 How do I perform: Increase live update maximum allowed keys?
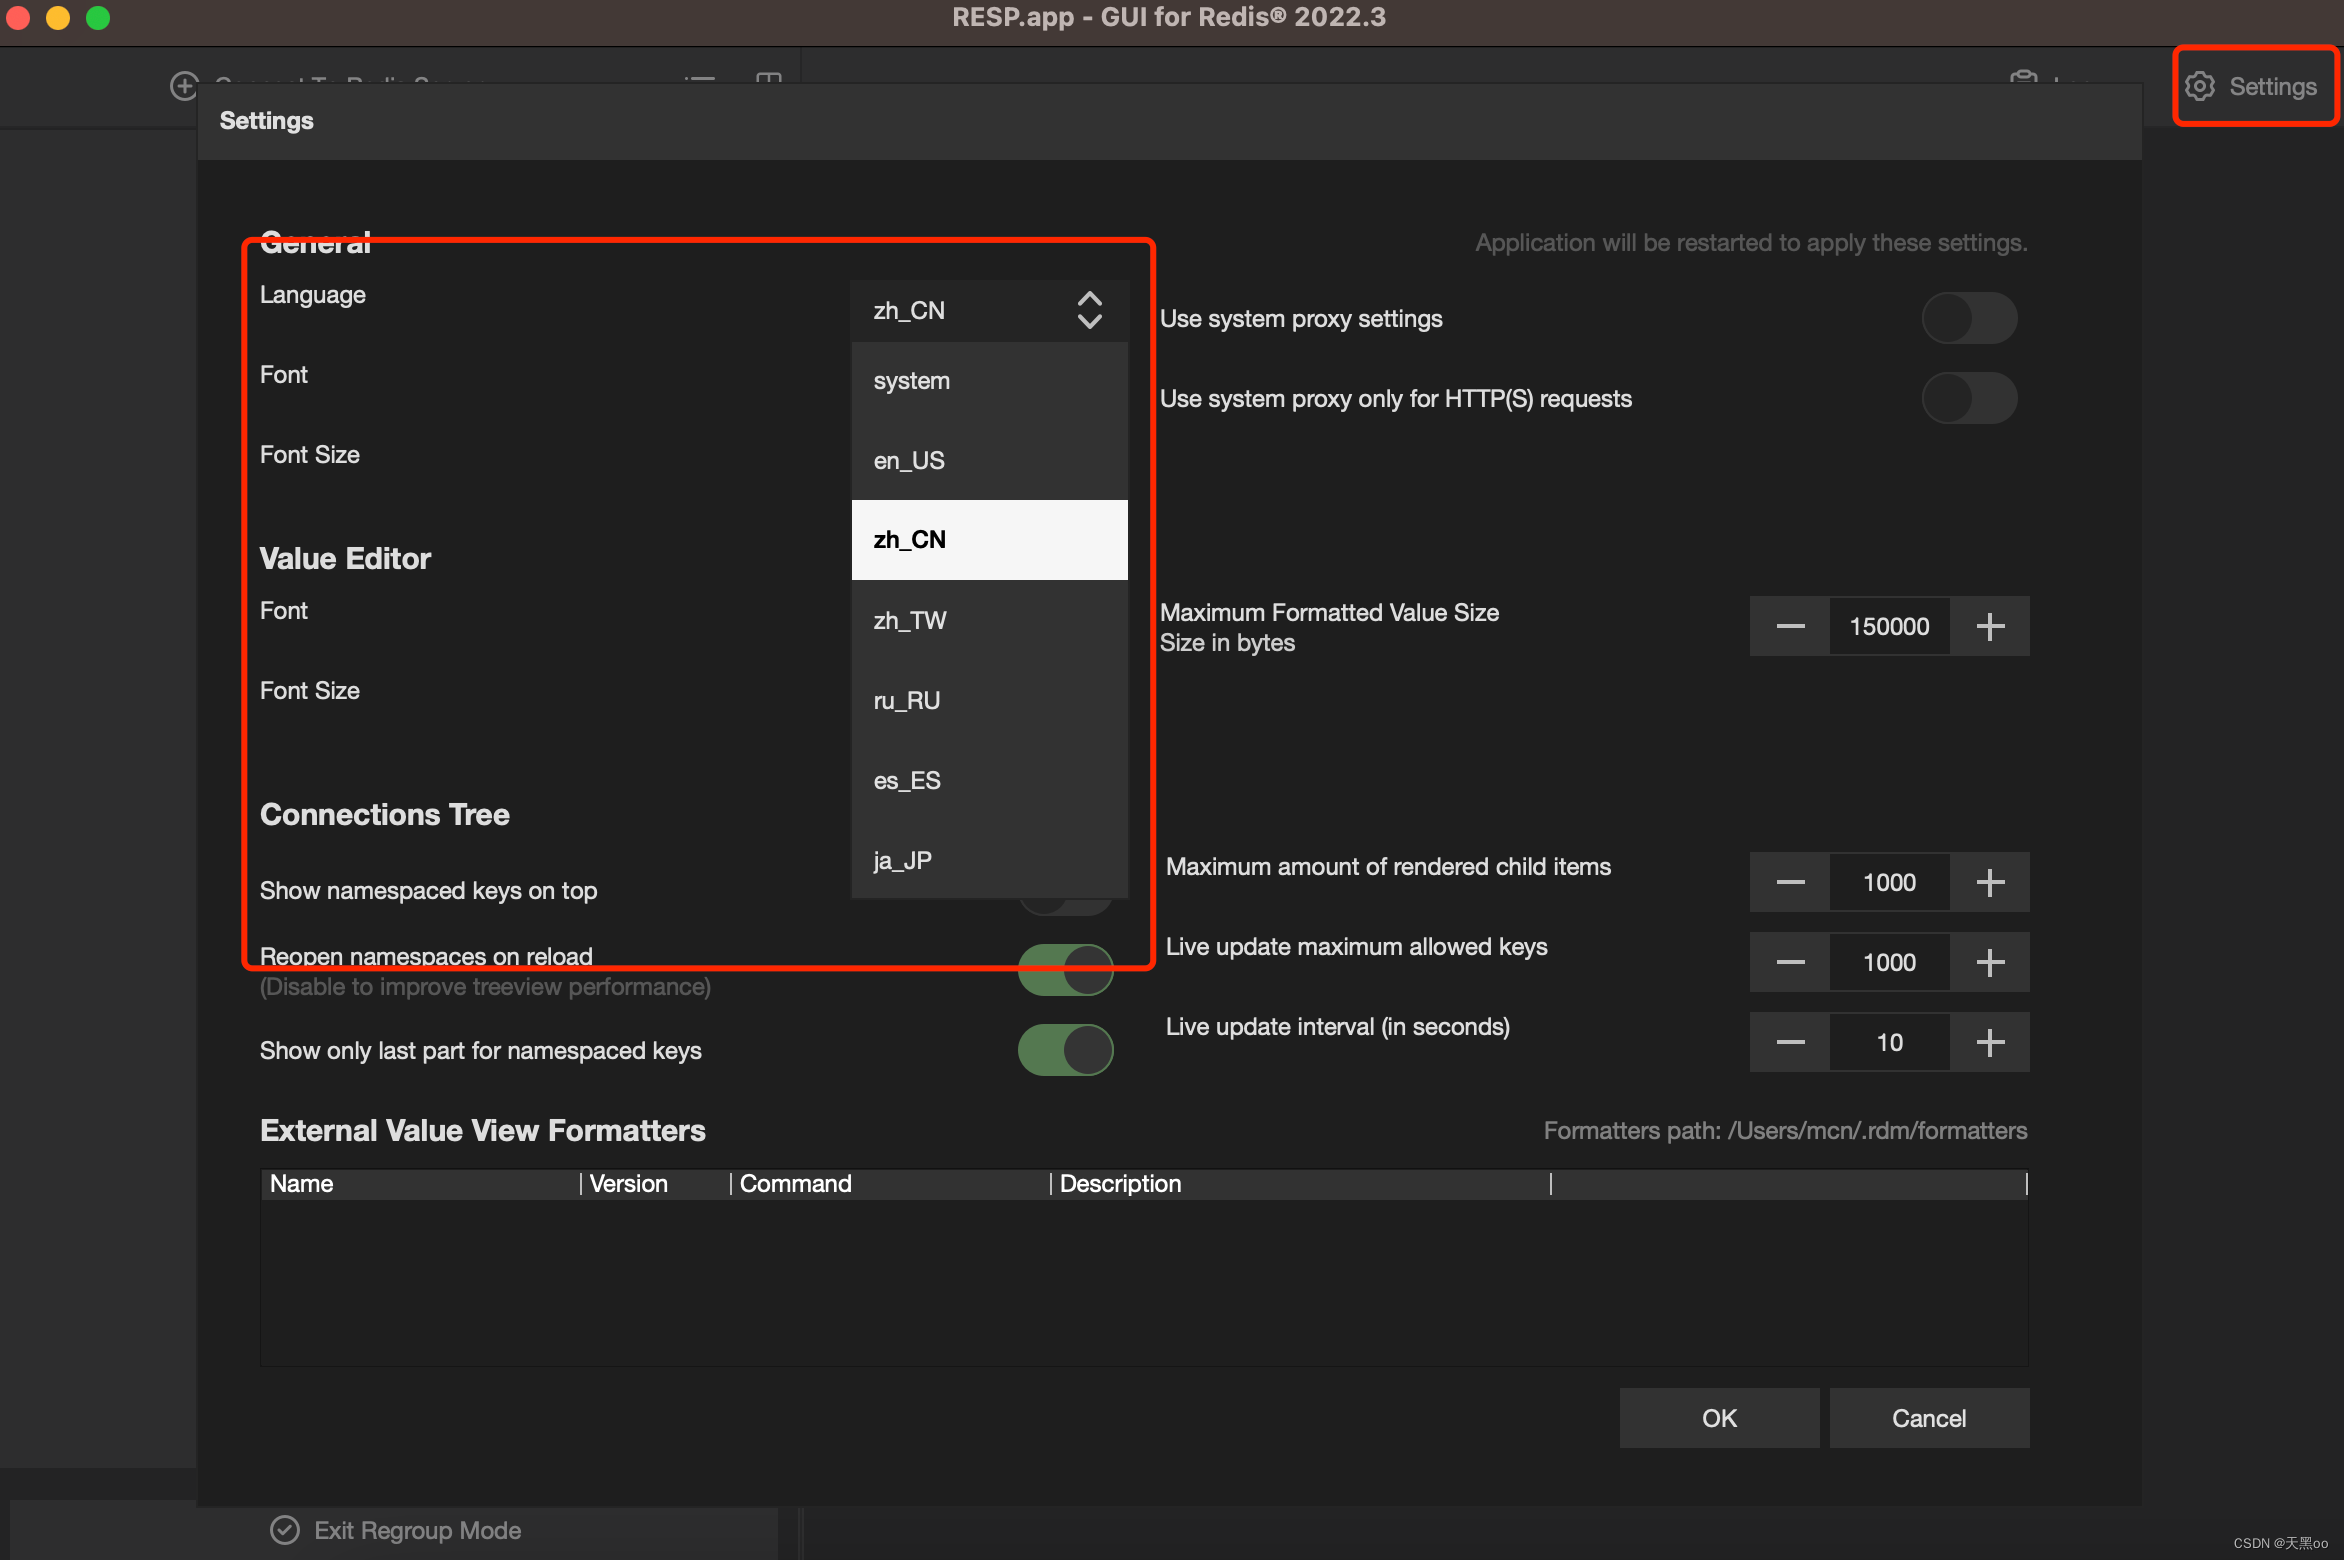click(1990, 962)
